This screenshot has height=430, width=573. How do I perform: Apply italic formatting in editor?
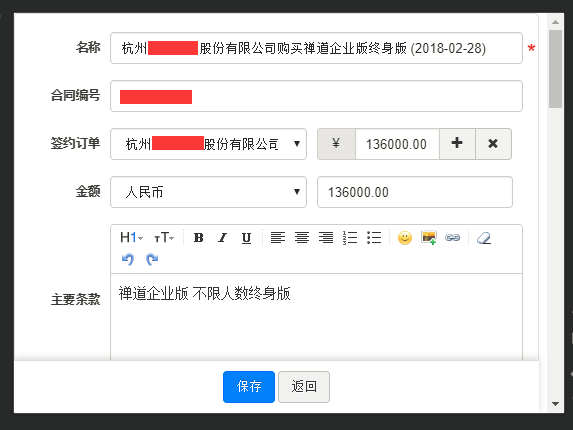[x=222, y=238]
